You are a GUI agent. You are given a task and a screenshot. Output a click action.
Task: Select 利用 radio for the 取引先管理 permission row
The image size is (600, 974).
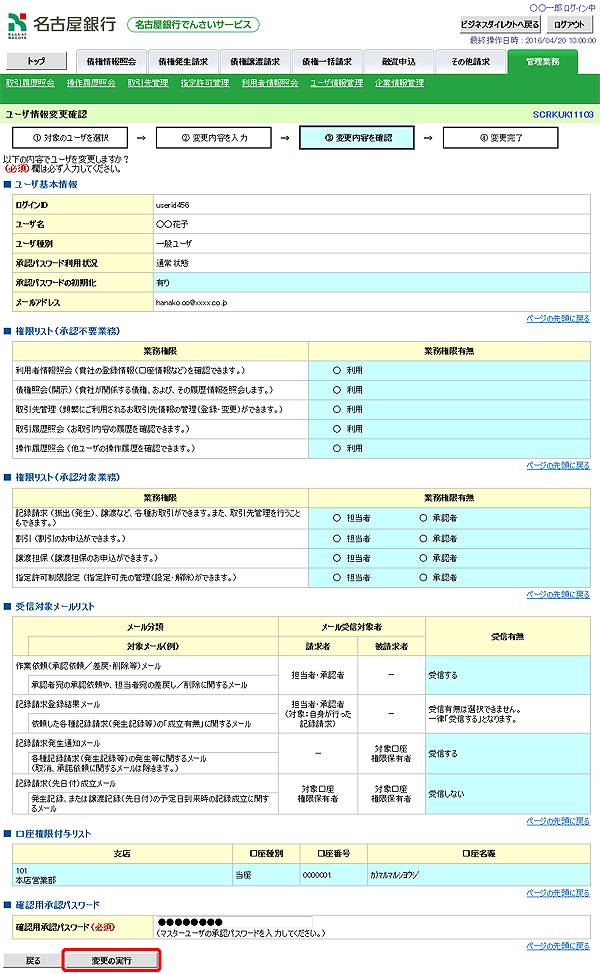[x=337, y=409]
